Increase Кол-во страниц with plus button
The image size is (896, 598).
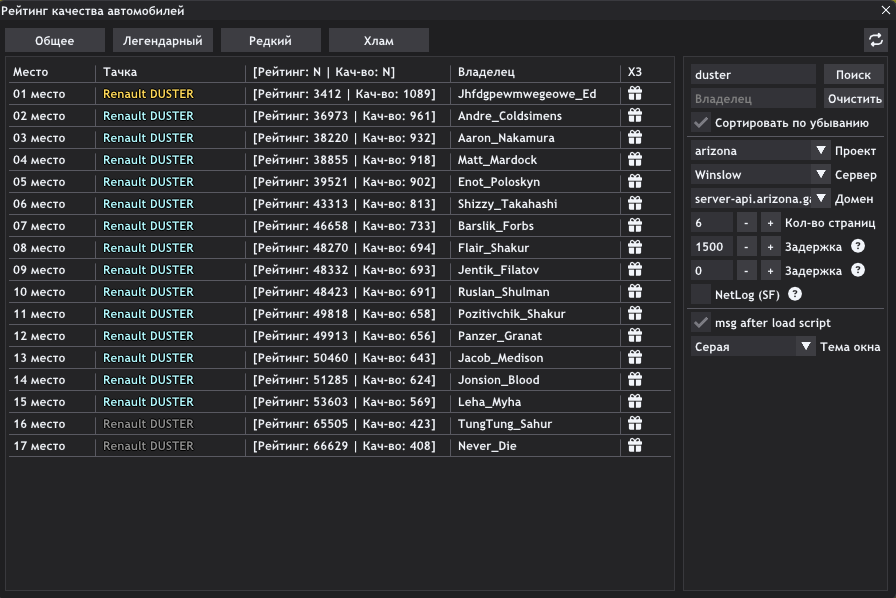(x=770, y=222)
